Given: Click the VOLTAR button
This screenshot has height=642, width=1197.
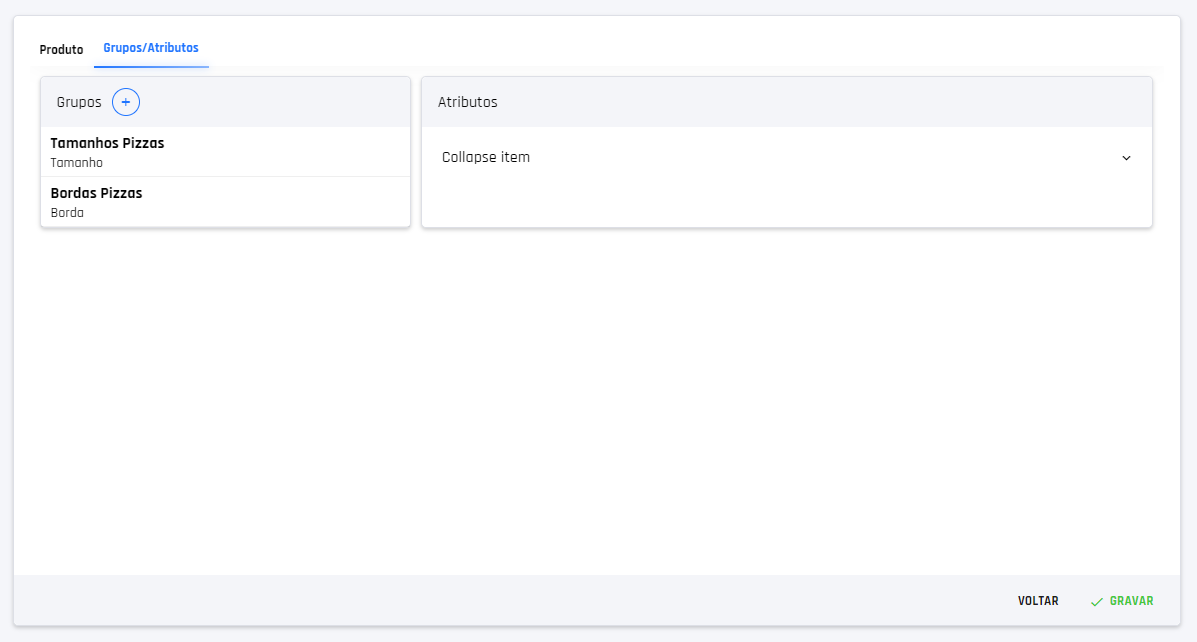Looking at the screenshot, I should [1038, 601].
